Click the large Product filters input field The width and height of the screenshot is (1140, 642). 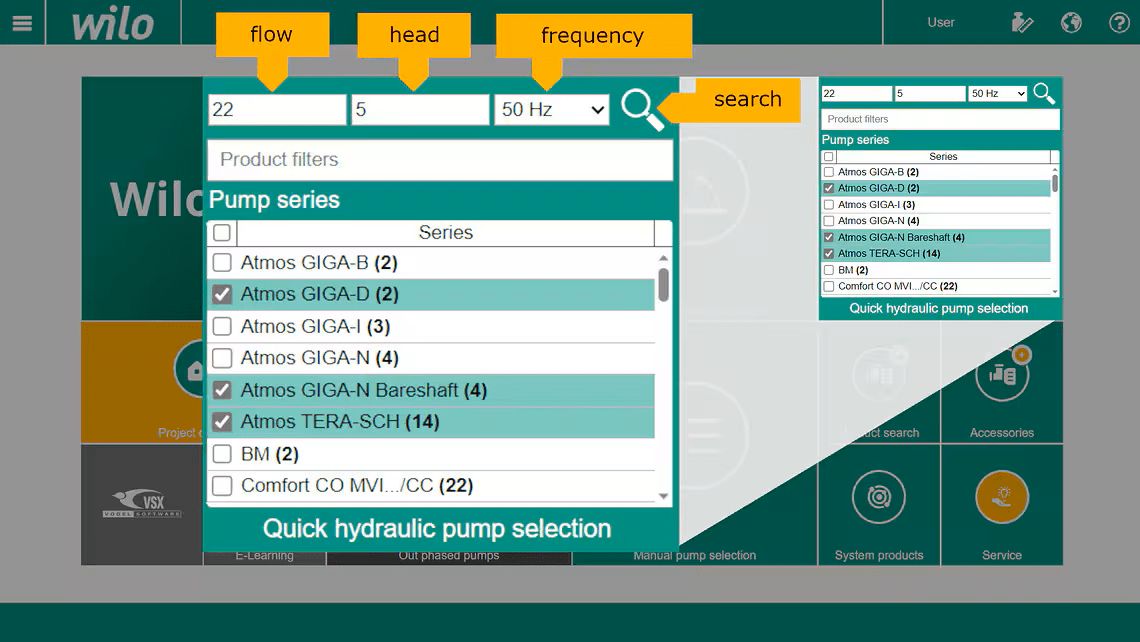point(440,160)
